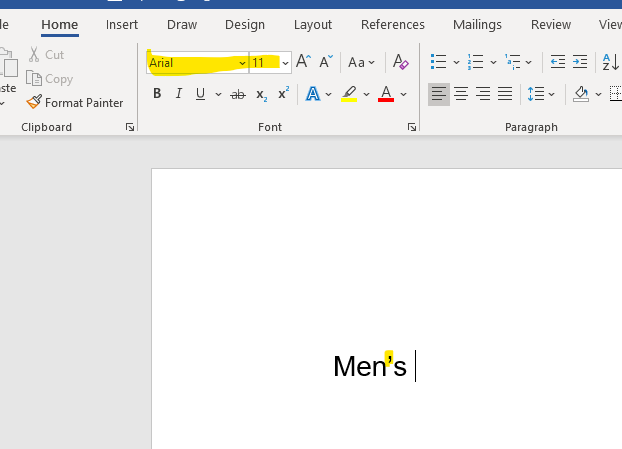Viewport: 622px width, 449px height.
Task: Switch to the References tab
Action: [393, 25]
